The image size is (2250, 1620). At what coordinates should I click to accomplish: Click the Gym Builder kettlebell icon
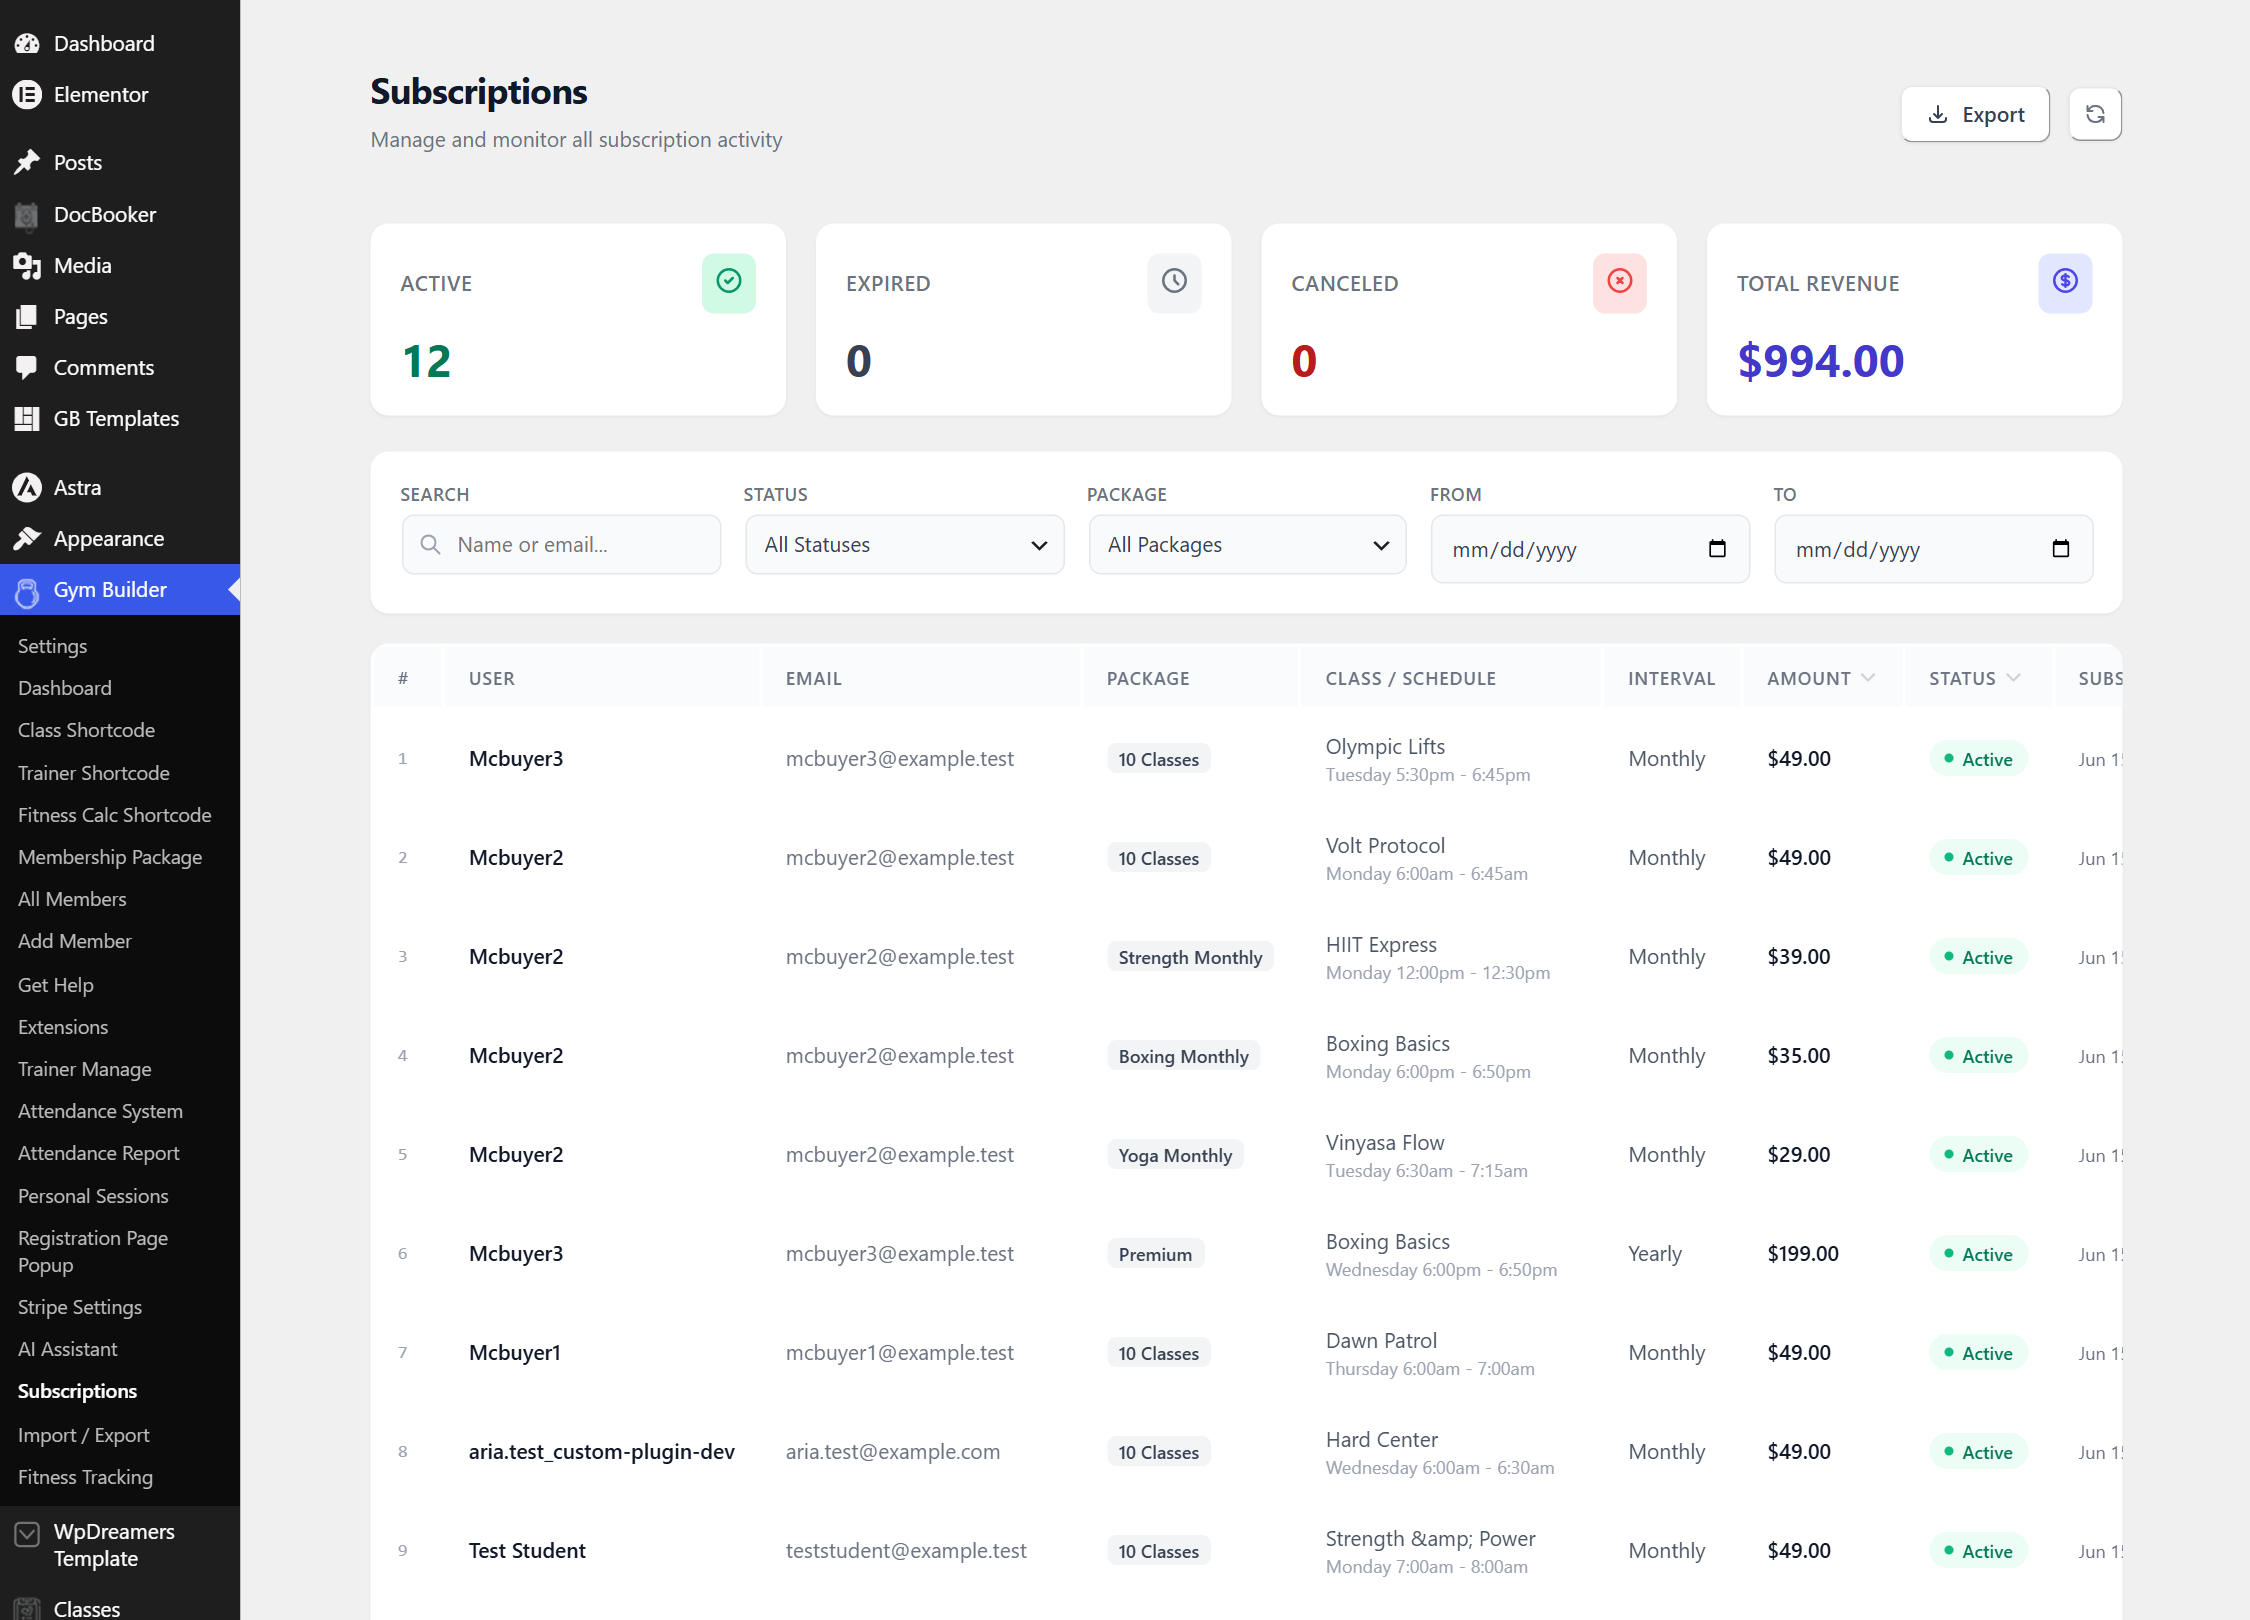coord(27,591)
